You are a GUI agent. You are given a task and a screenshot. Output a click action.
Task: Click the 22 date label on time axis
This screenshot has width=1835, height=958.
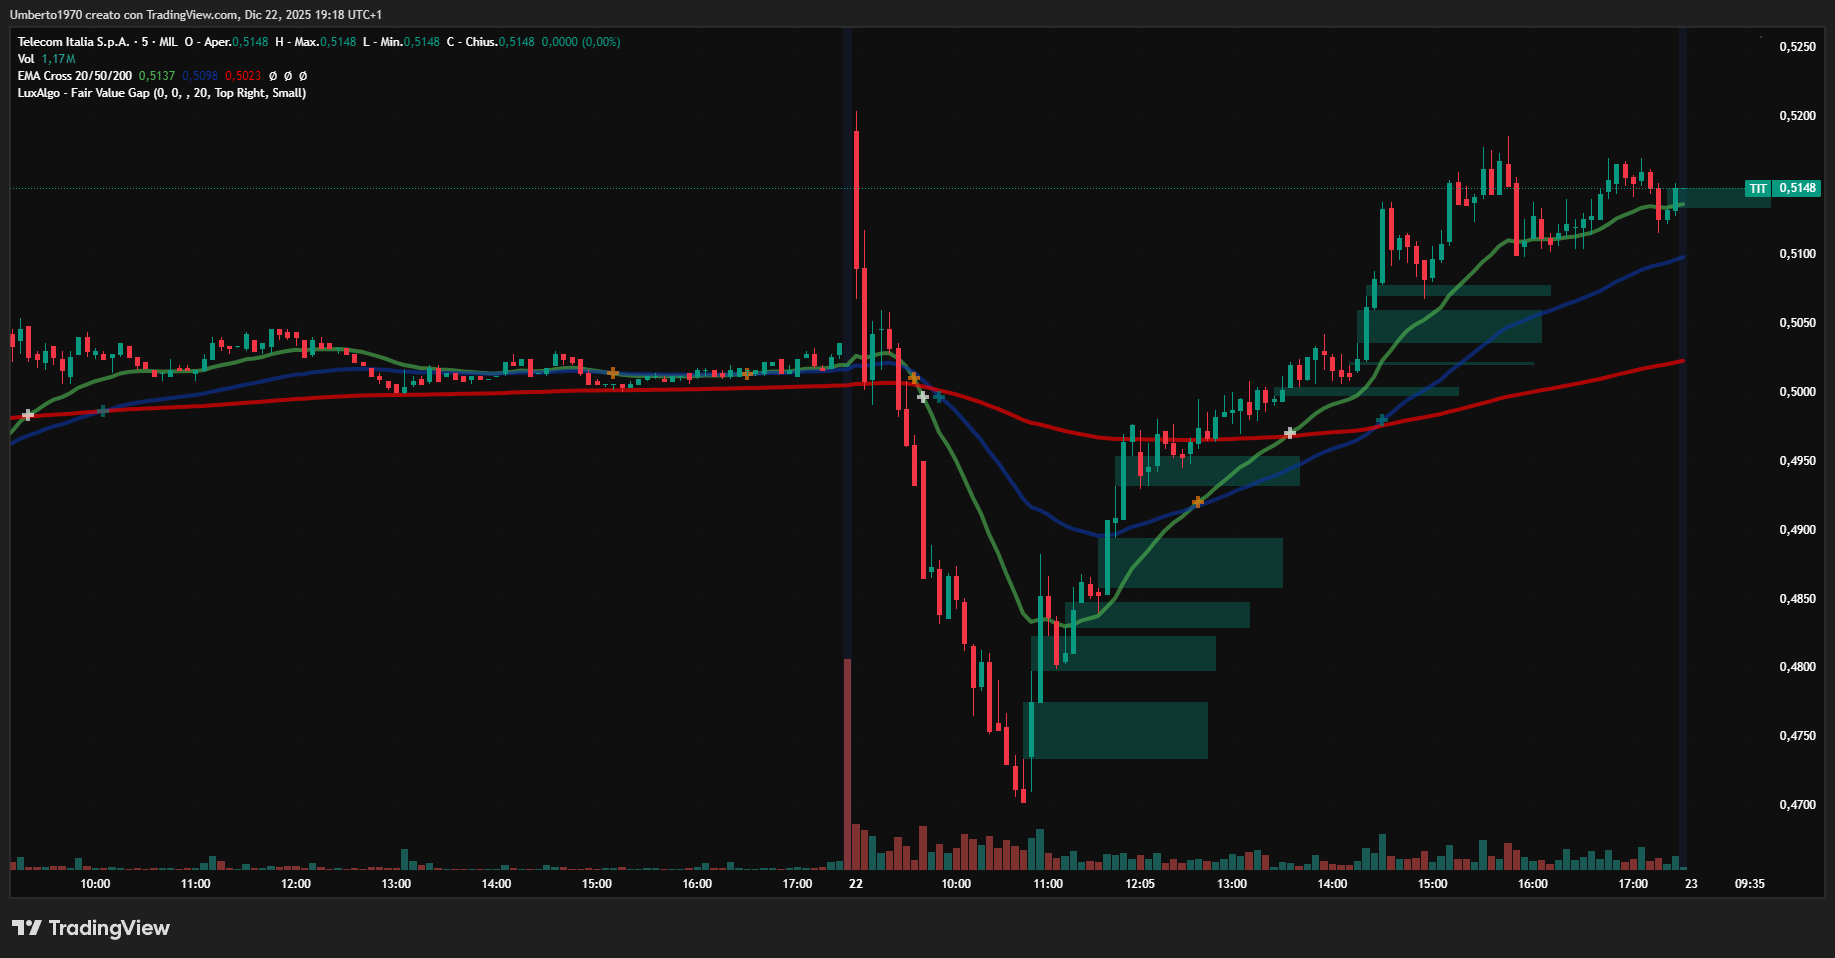click(x=856, y=884)
